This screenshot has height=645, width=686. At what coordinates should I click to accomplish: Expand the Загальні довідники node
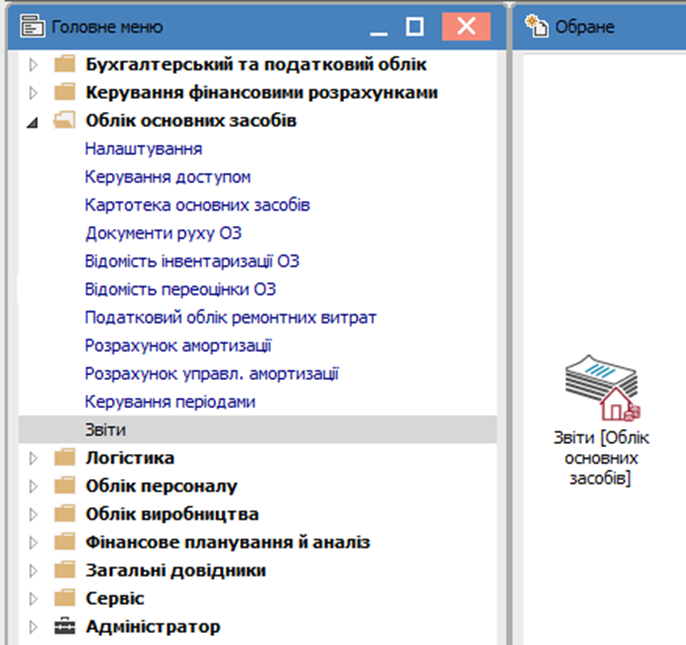[33, 570]
